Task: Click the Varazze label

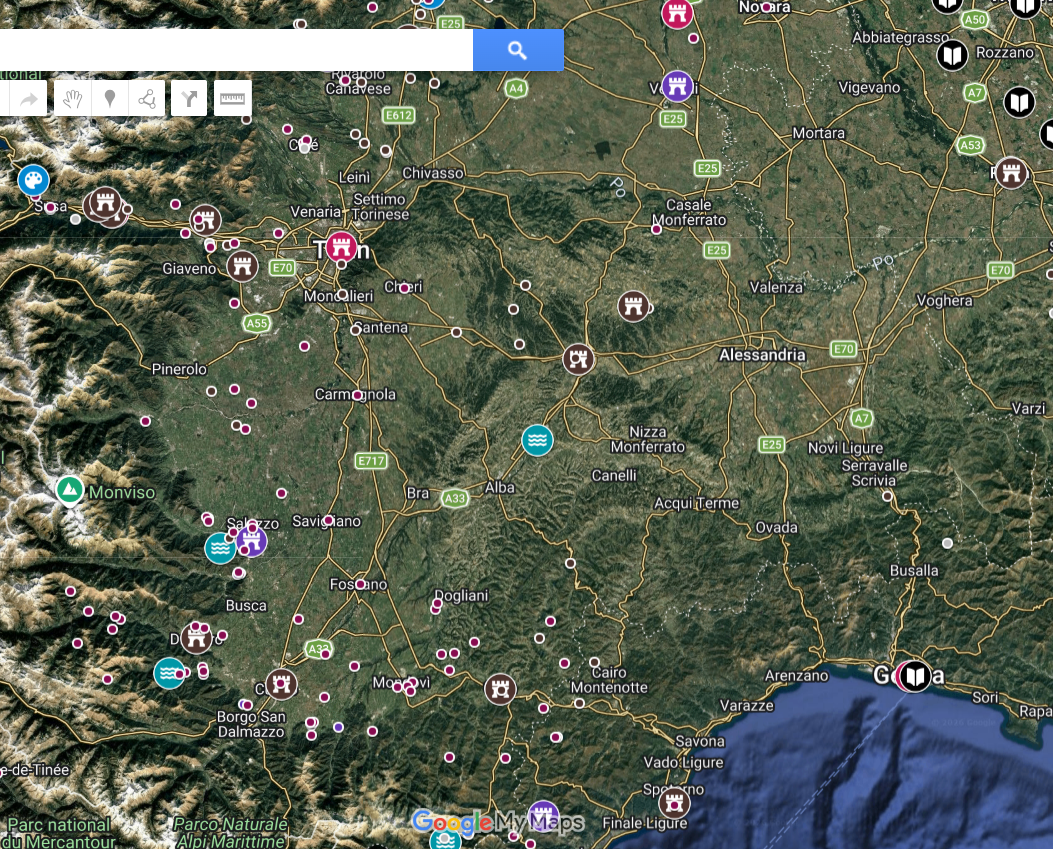Action: (747, 705)
